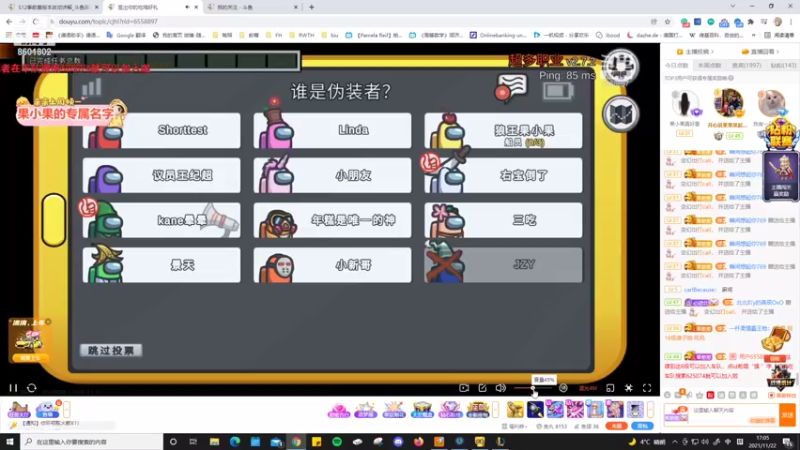800x450 pixels.
Task: Click the blue backpack button
Action: [642, 426]
